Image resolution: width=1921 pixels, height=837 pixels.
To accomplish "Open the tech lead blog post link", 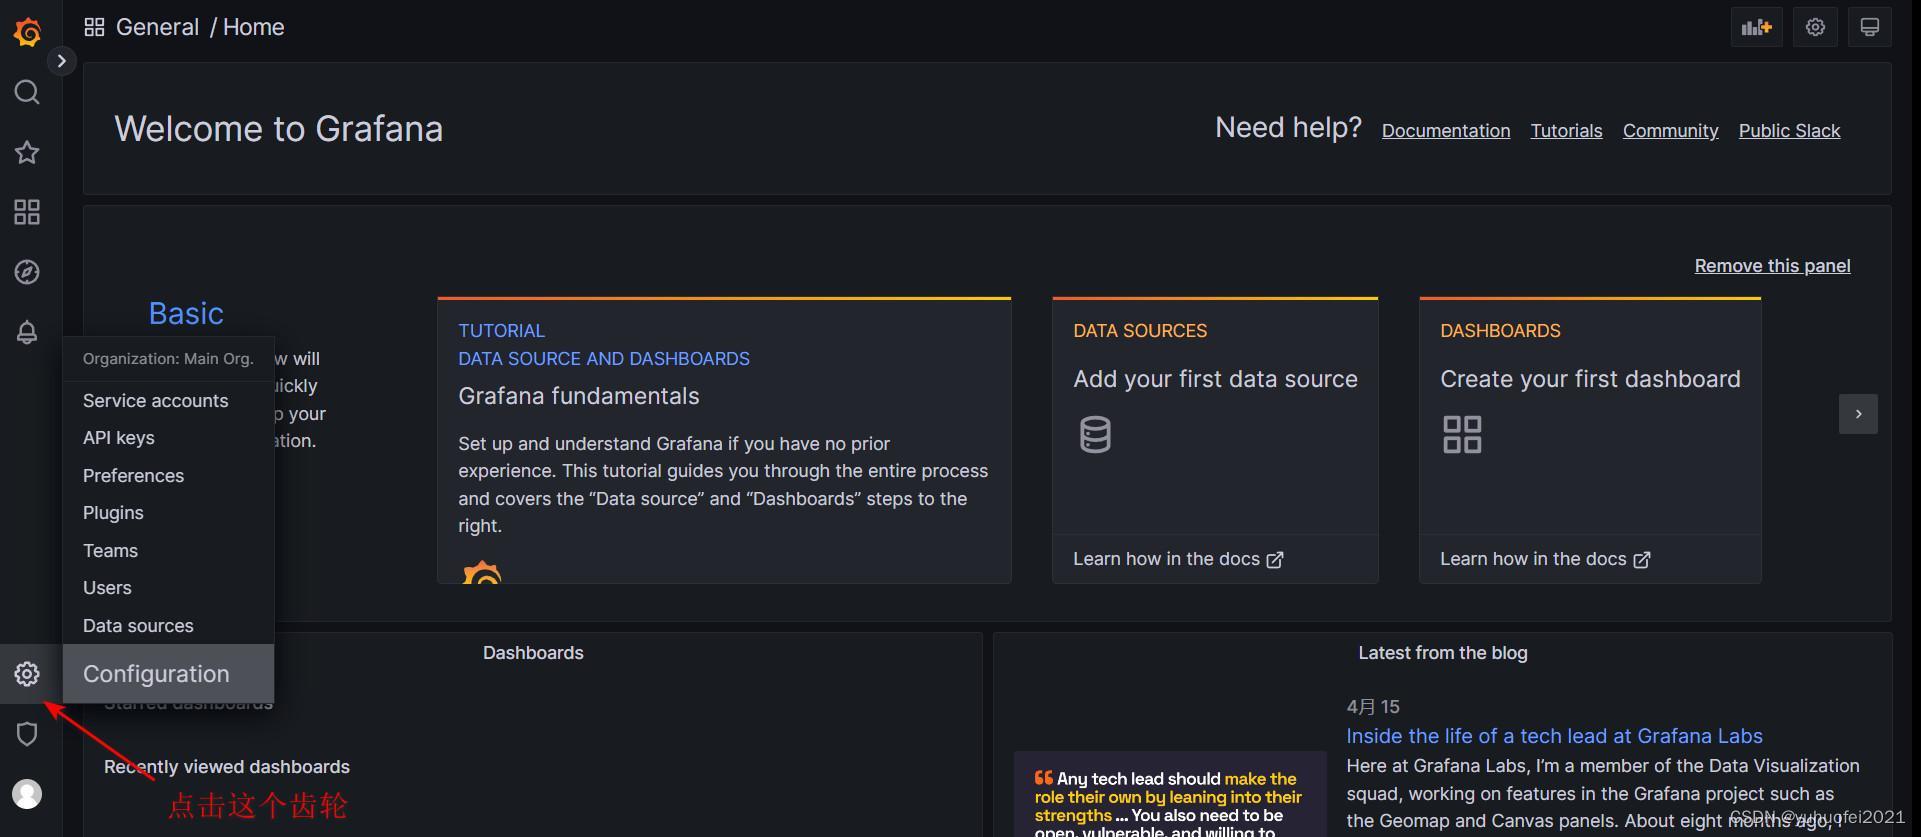I will click(1554, 736).
